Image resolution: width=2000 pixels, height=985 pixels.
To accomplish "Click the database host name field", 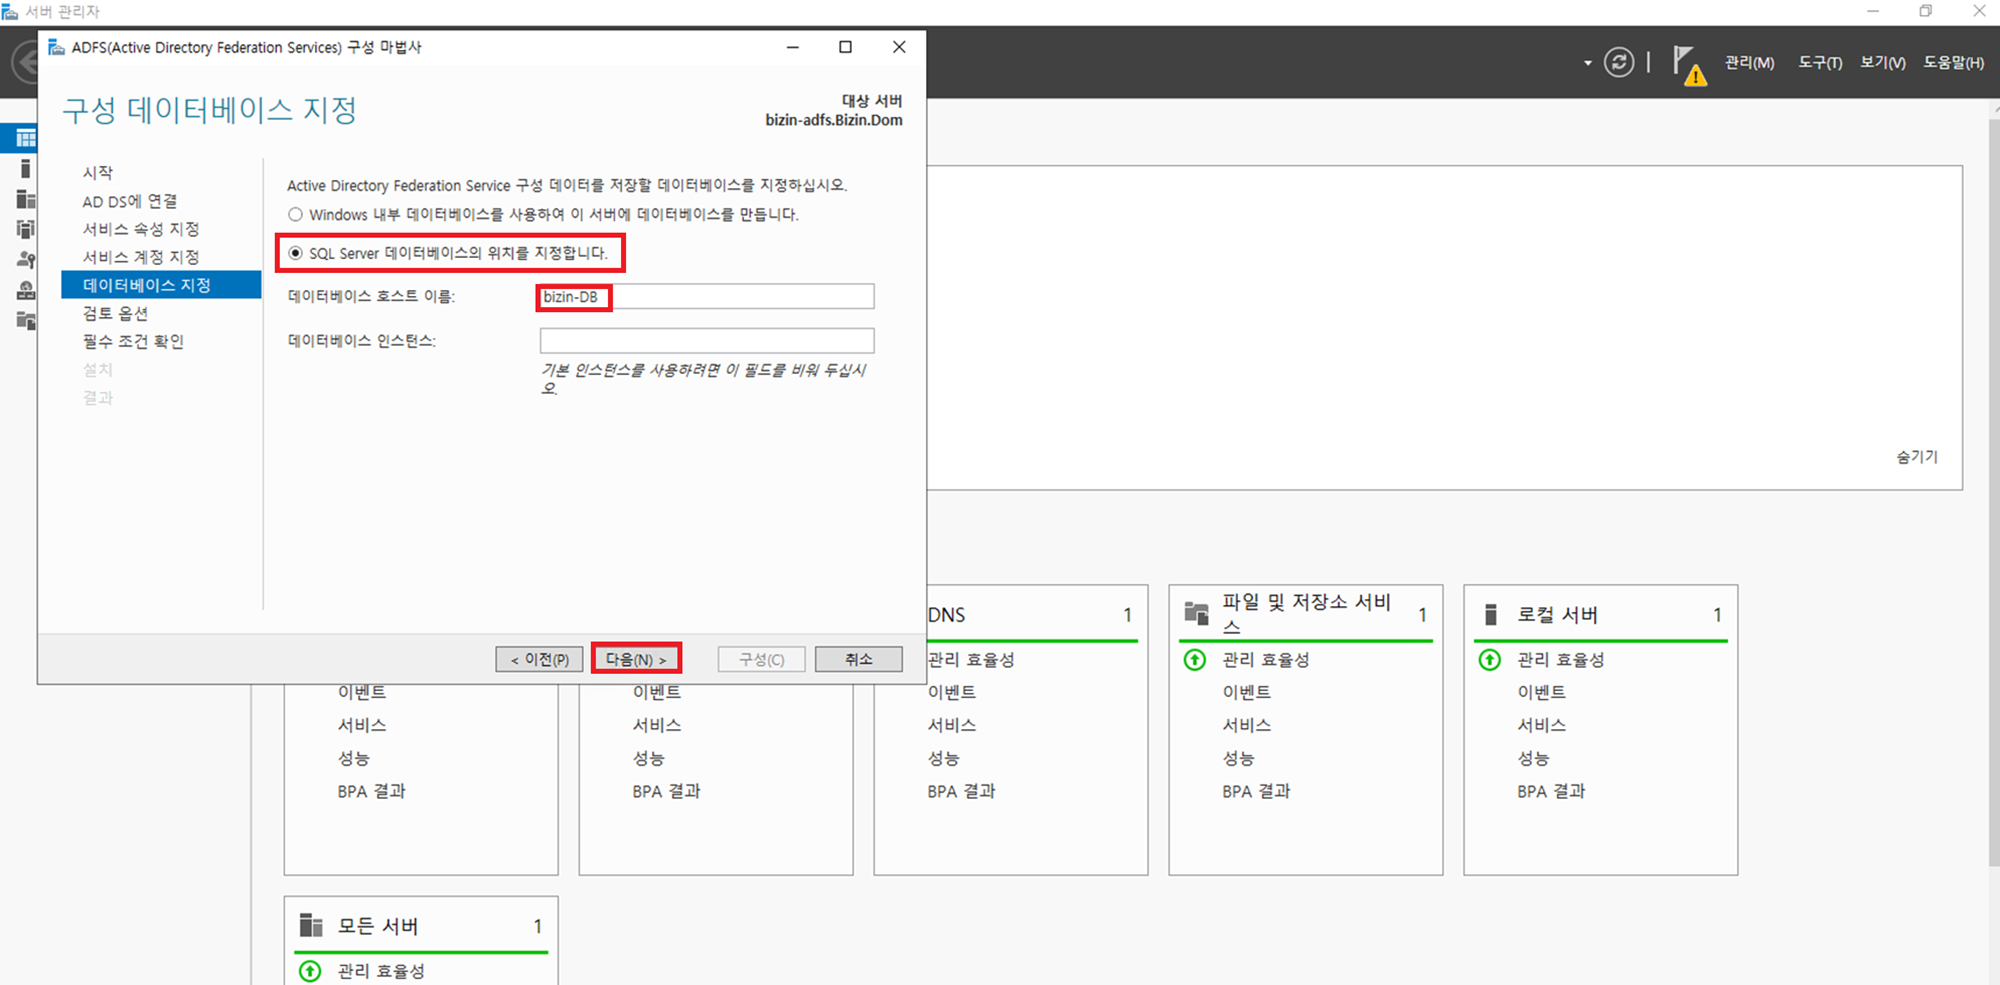I will pos(706,297).
